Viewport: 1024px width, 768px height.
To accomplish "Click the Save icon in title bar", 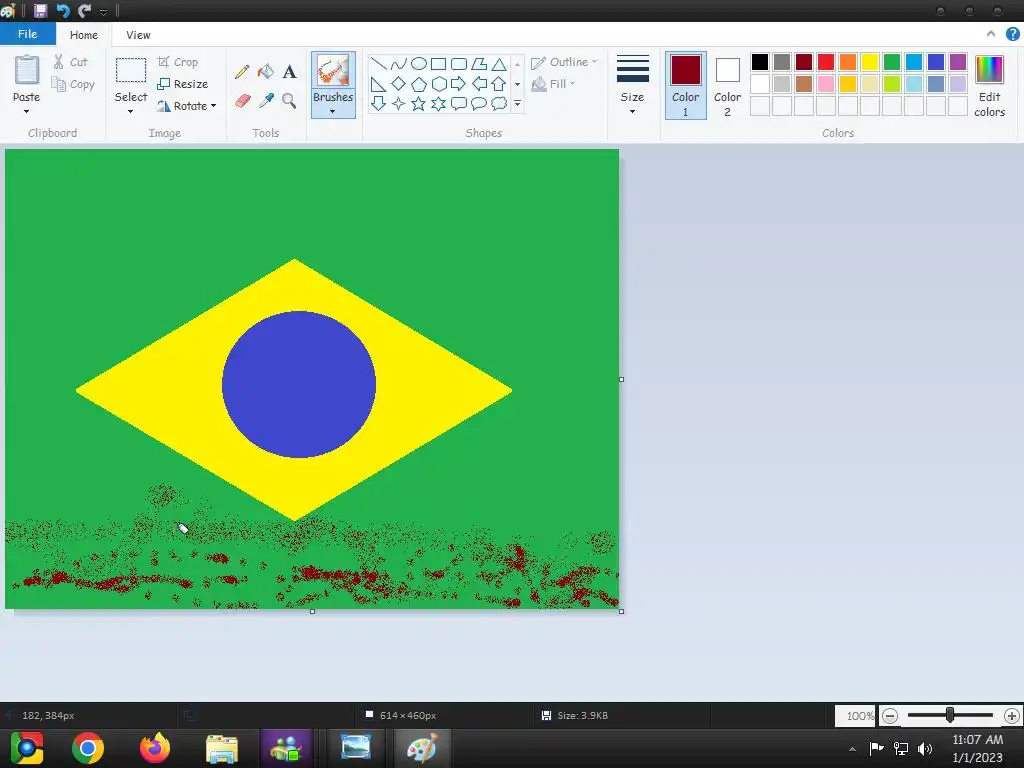I will [40, 10].
